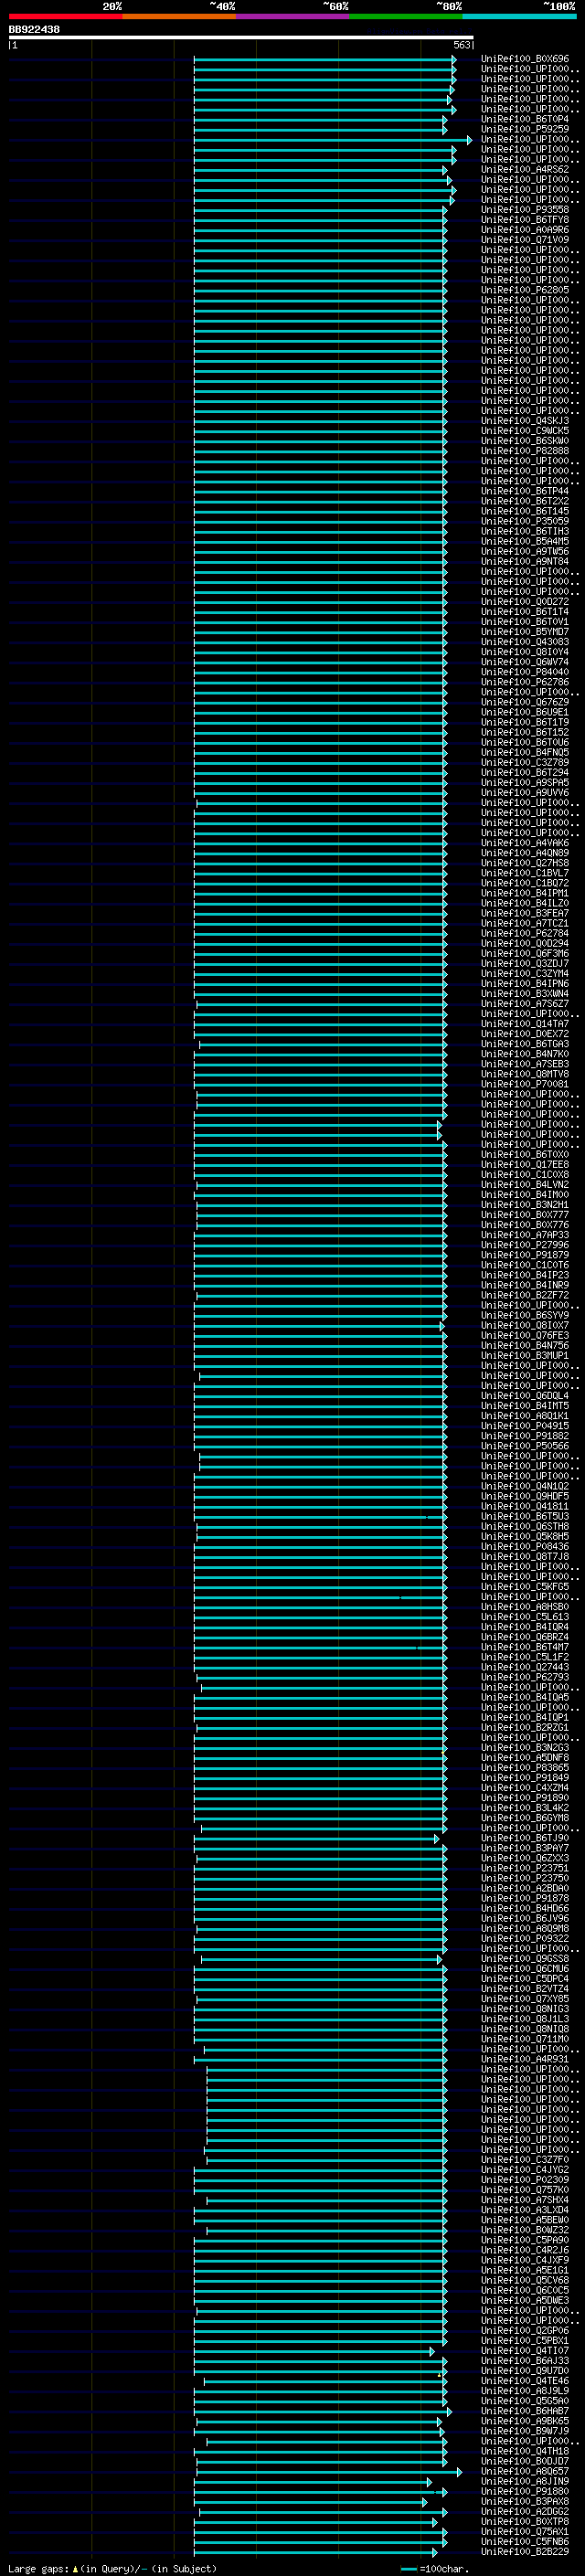Select the UniRef100_Q76FE3 label
Image resolution: width=585 pixels, height=2576 pixels.
(x=524, y=1336)
